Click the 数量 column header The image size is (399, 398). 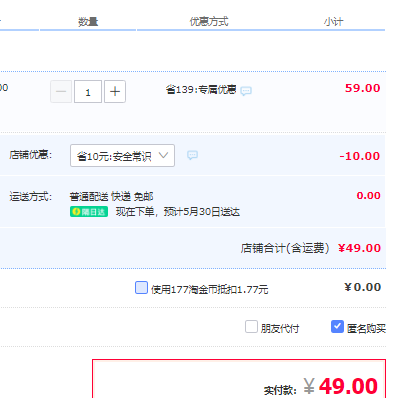pos(88,22)
